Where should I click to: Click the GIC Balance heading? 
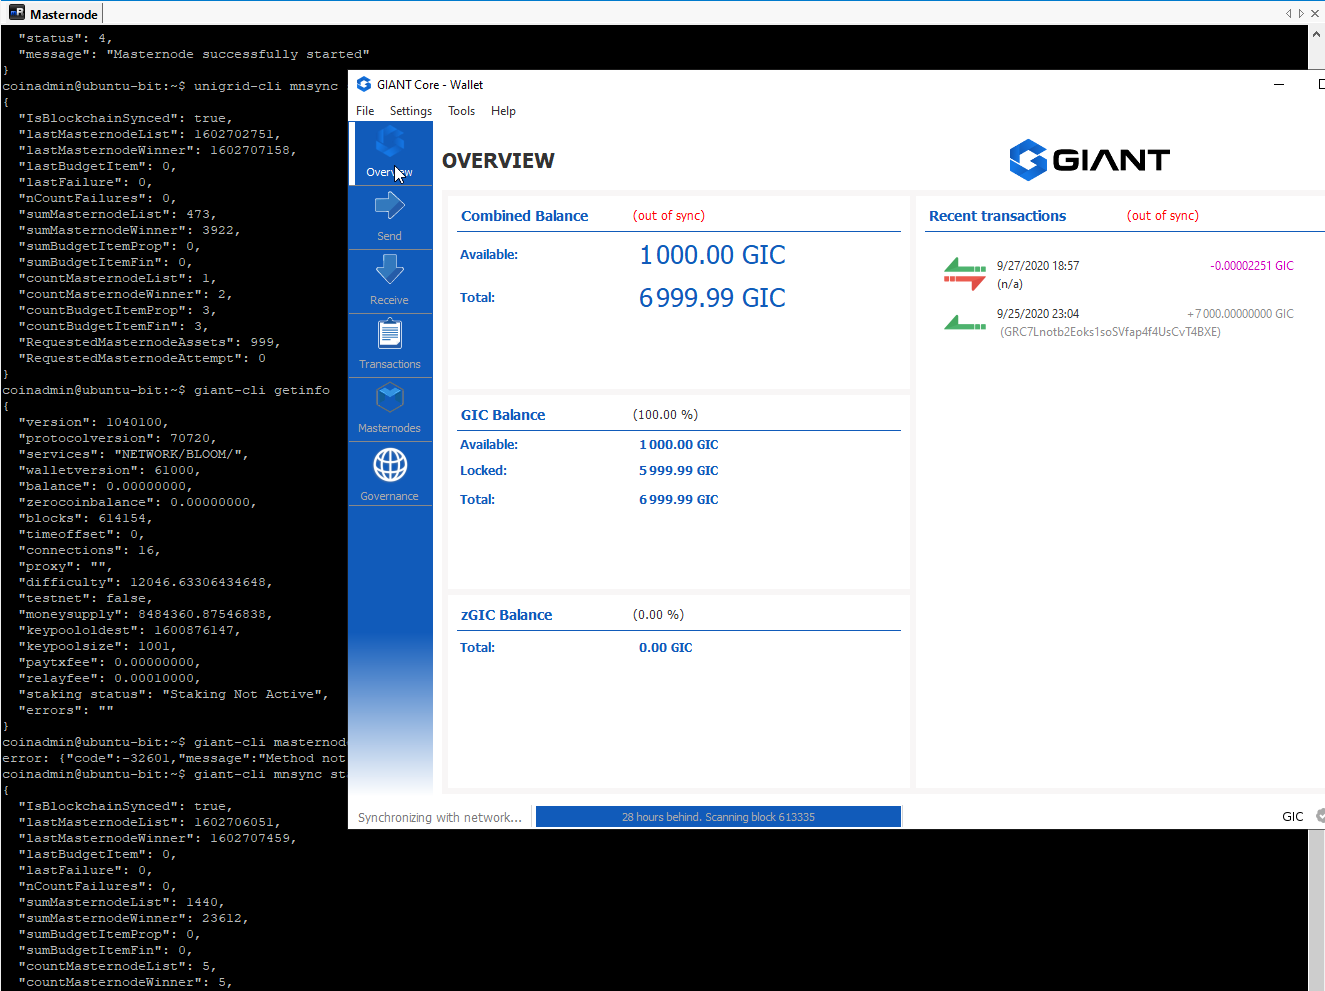click(x=503, y=415)
